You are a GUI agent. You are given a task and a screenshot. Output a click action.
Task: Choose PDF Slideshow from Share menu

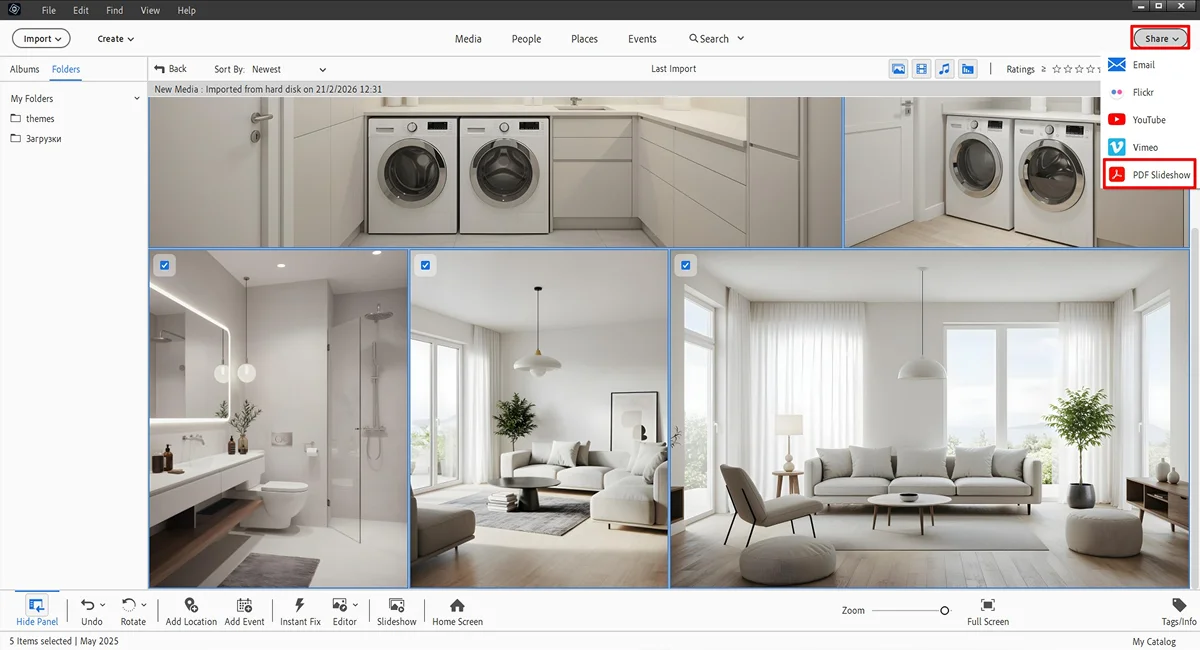(1161, 175)
